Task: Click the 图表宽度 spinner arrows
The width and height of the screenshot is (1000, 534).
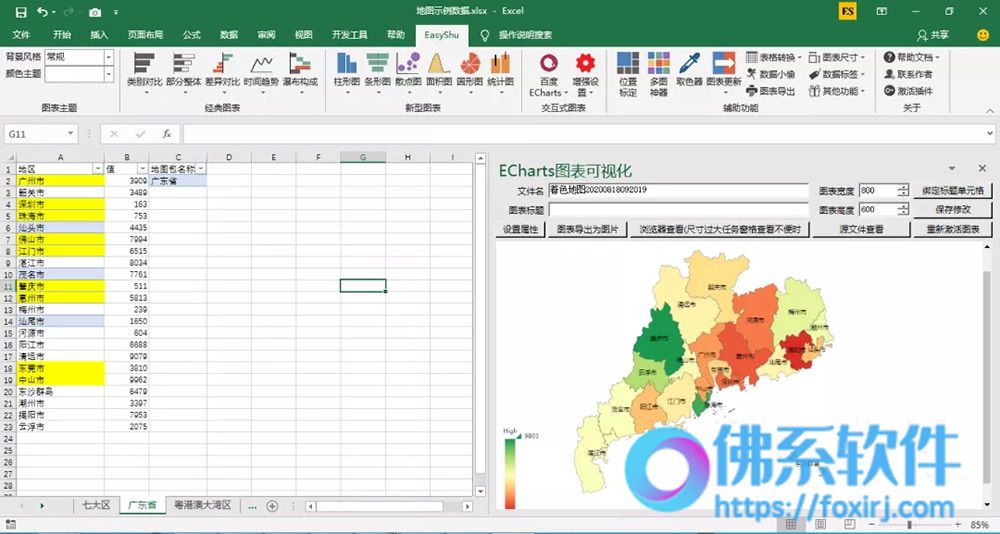Action: (902, 191)
